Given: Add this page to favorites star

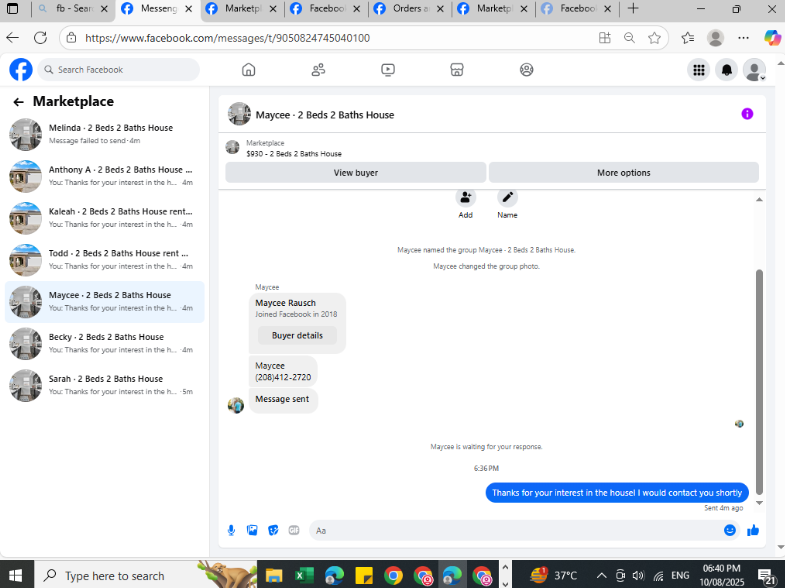Looking at the screenshot, I should pos(654,38).
